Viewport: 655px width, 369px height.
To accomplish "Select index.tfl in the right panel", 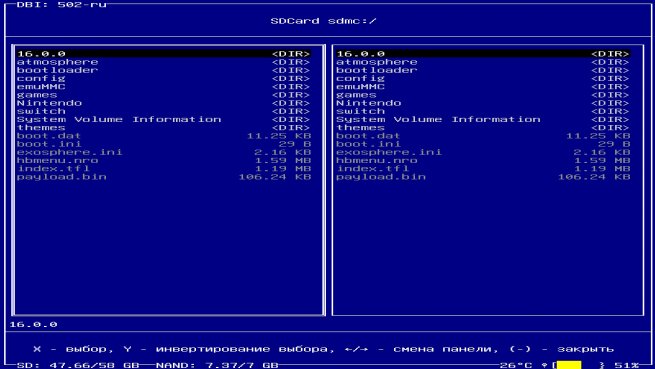I will 483,168.
